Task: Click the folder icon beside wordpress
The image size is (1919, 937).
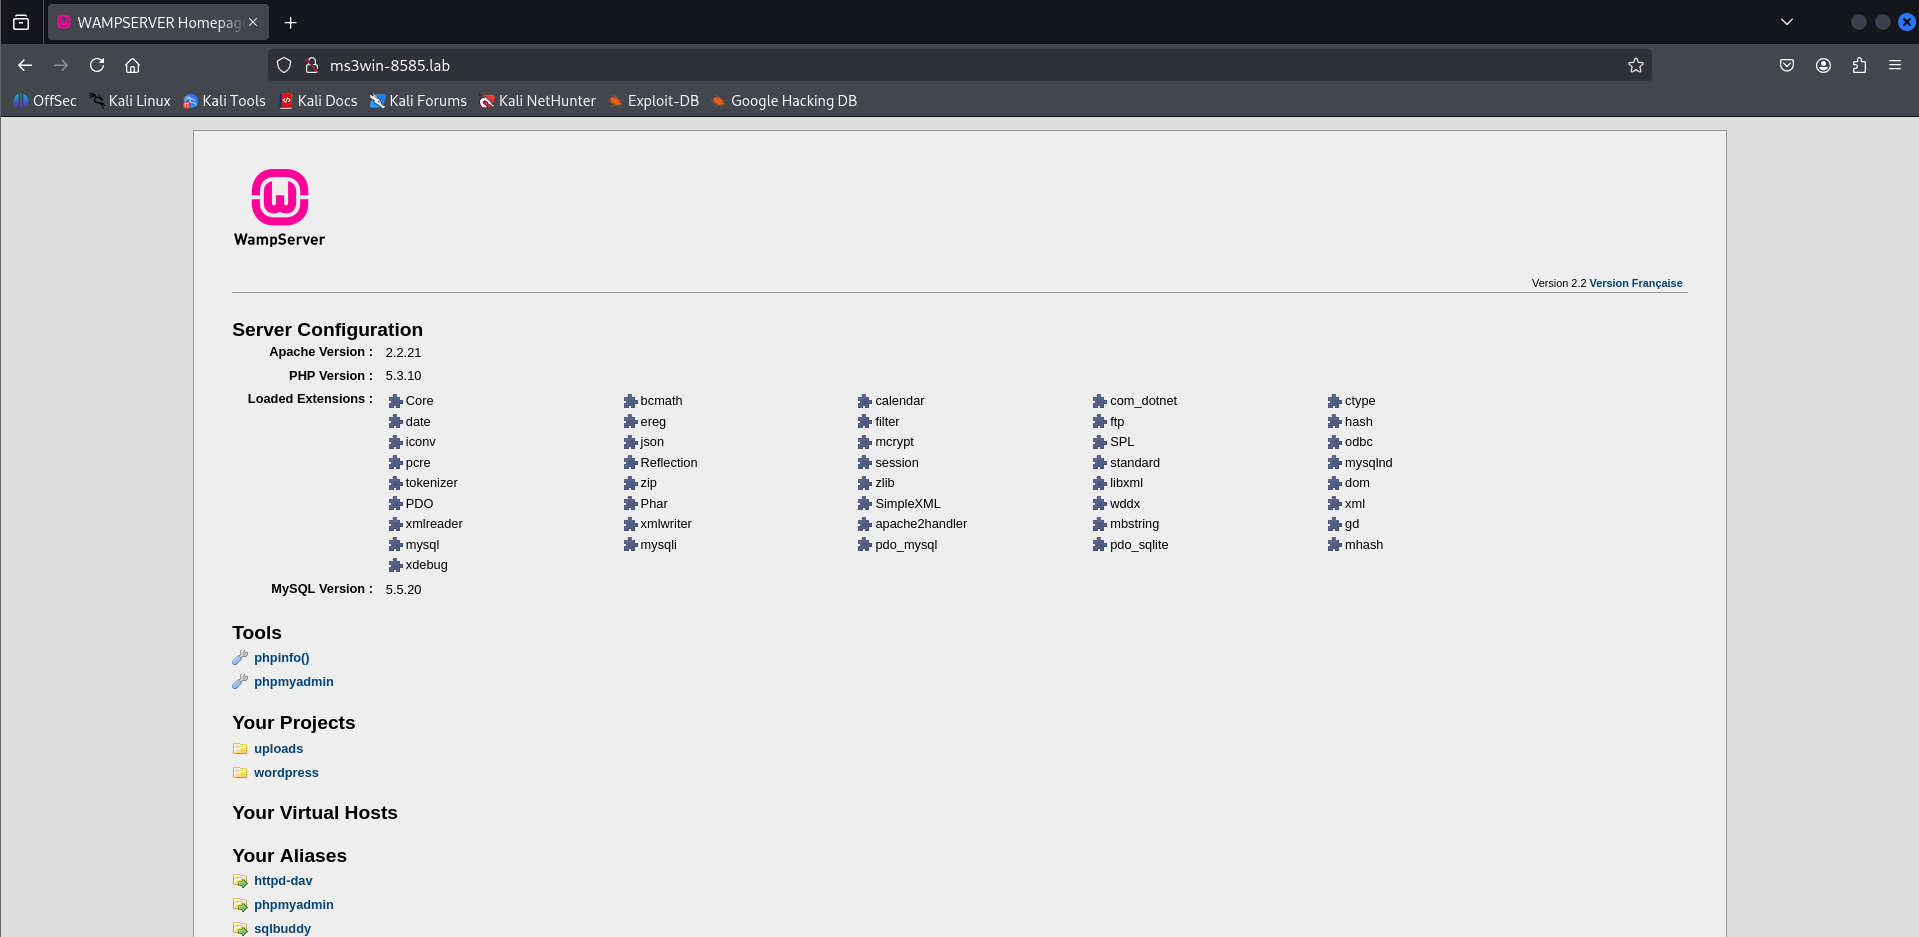Action: pyautogui.click(x=240, y=773)
